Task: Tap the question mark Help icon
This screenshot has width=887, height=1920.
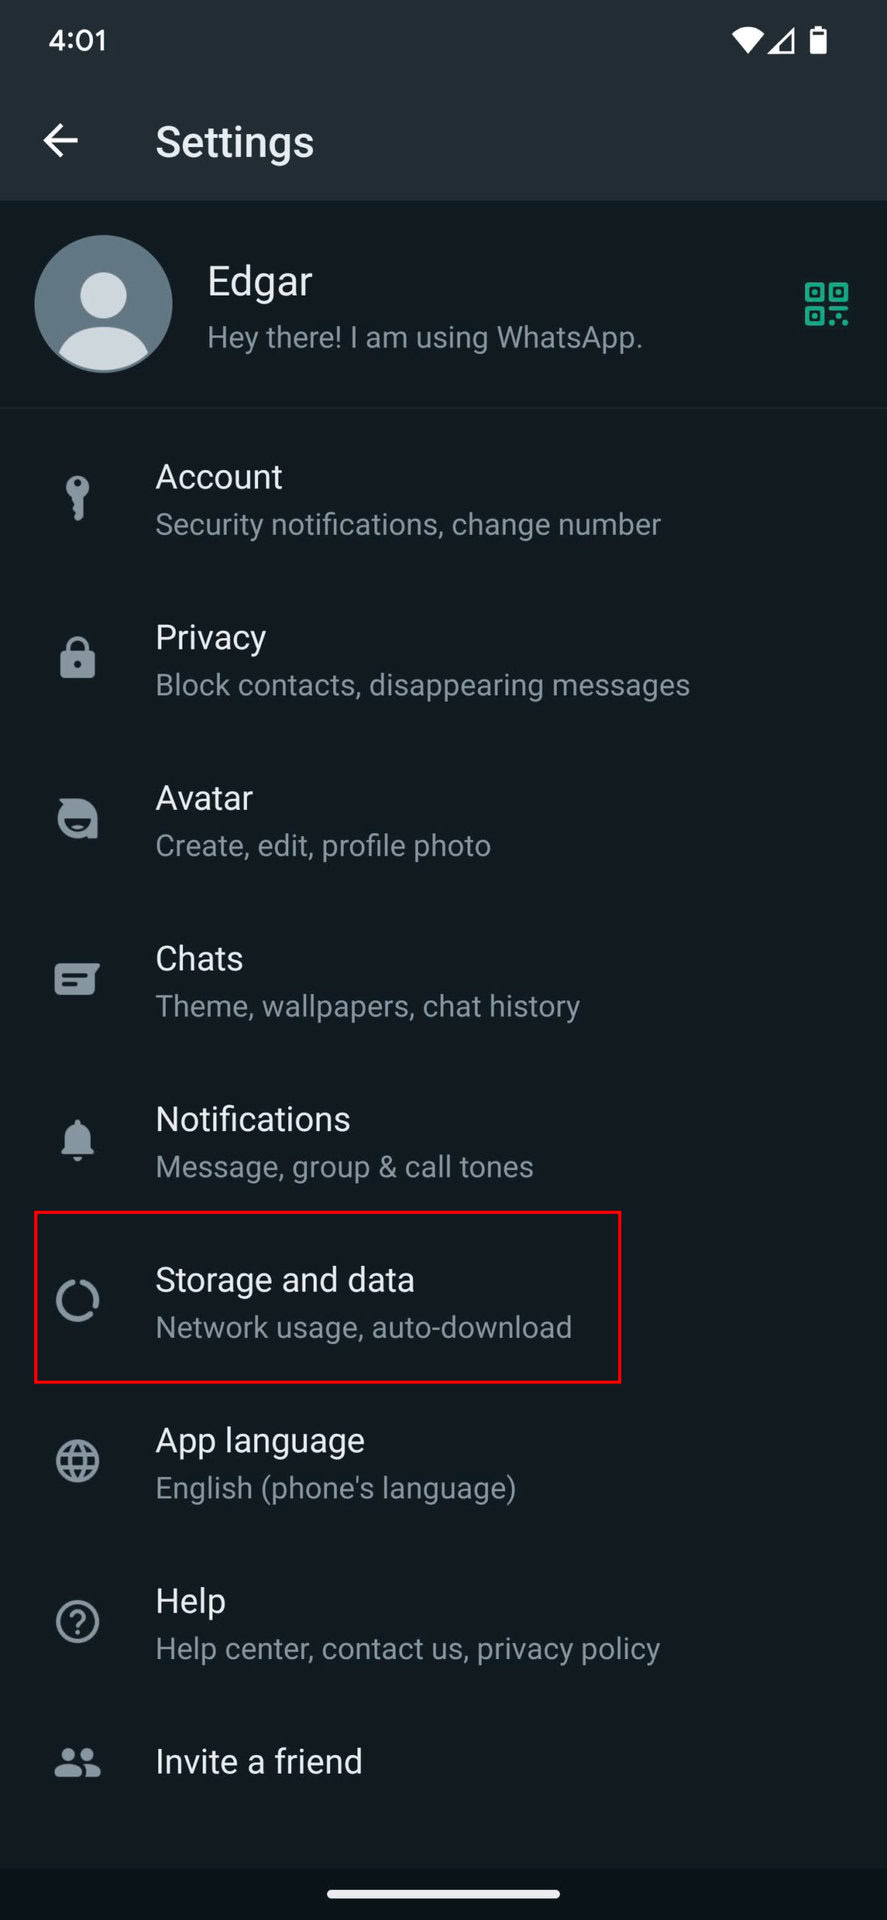Action: coord(77,1622)
